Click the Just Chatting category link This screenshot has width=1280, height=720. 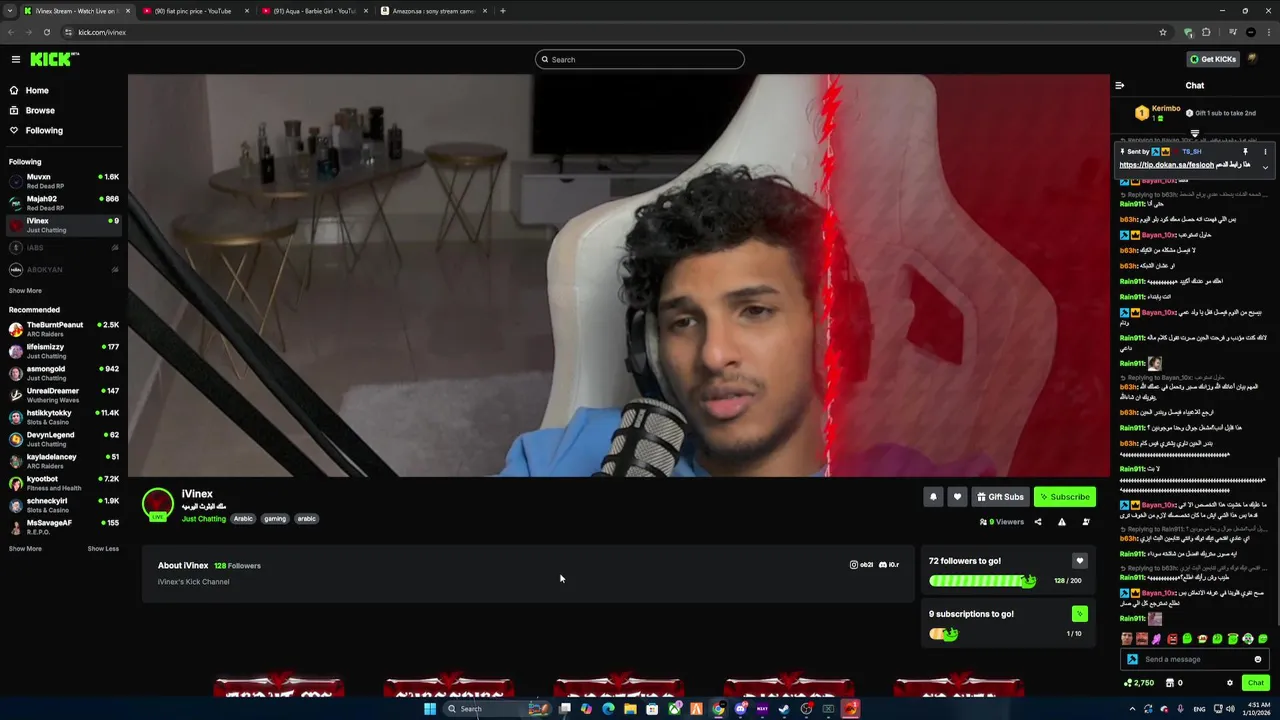204,519
